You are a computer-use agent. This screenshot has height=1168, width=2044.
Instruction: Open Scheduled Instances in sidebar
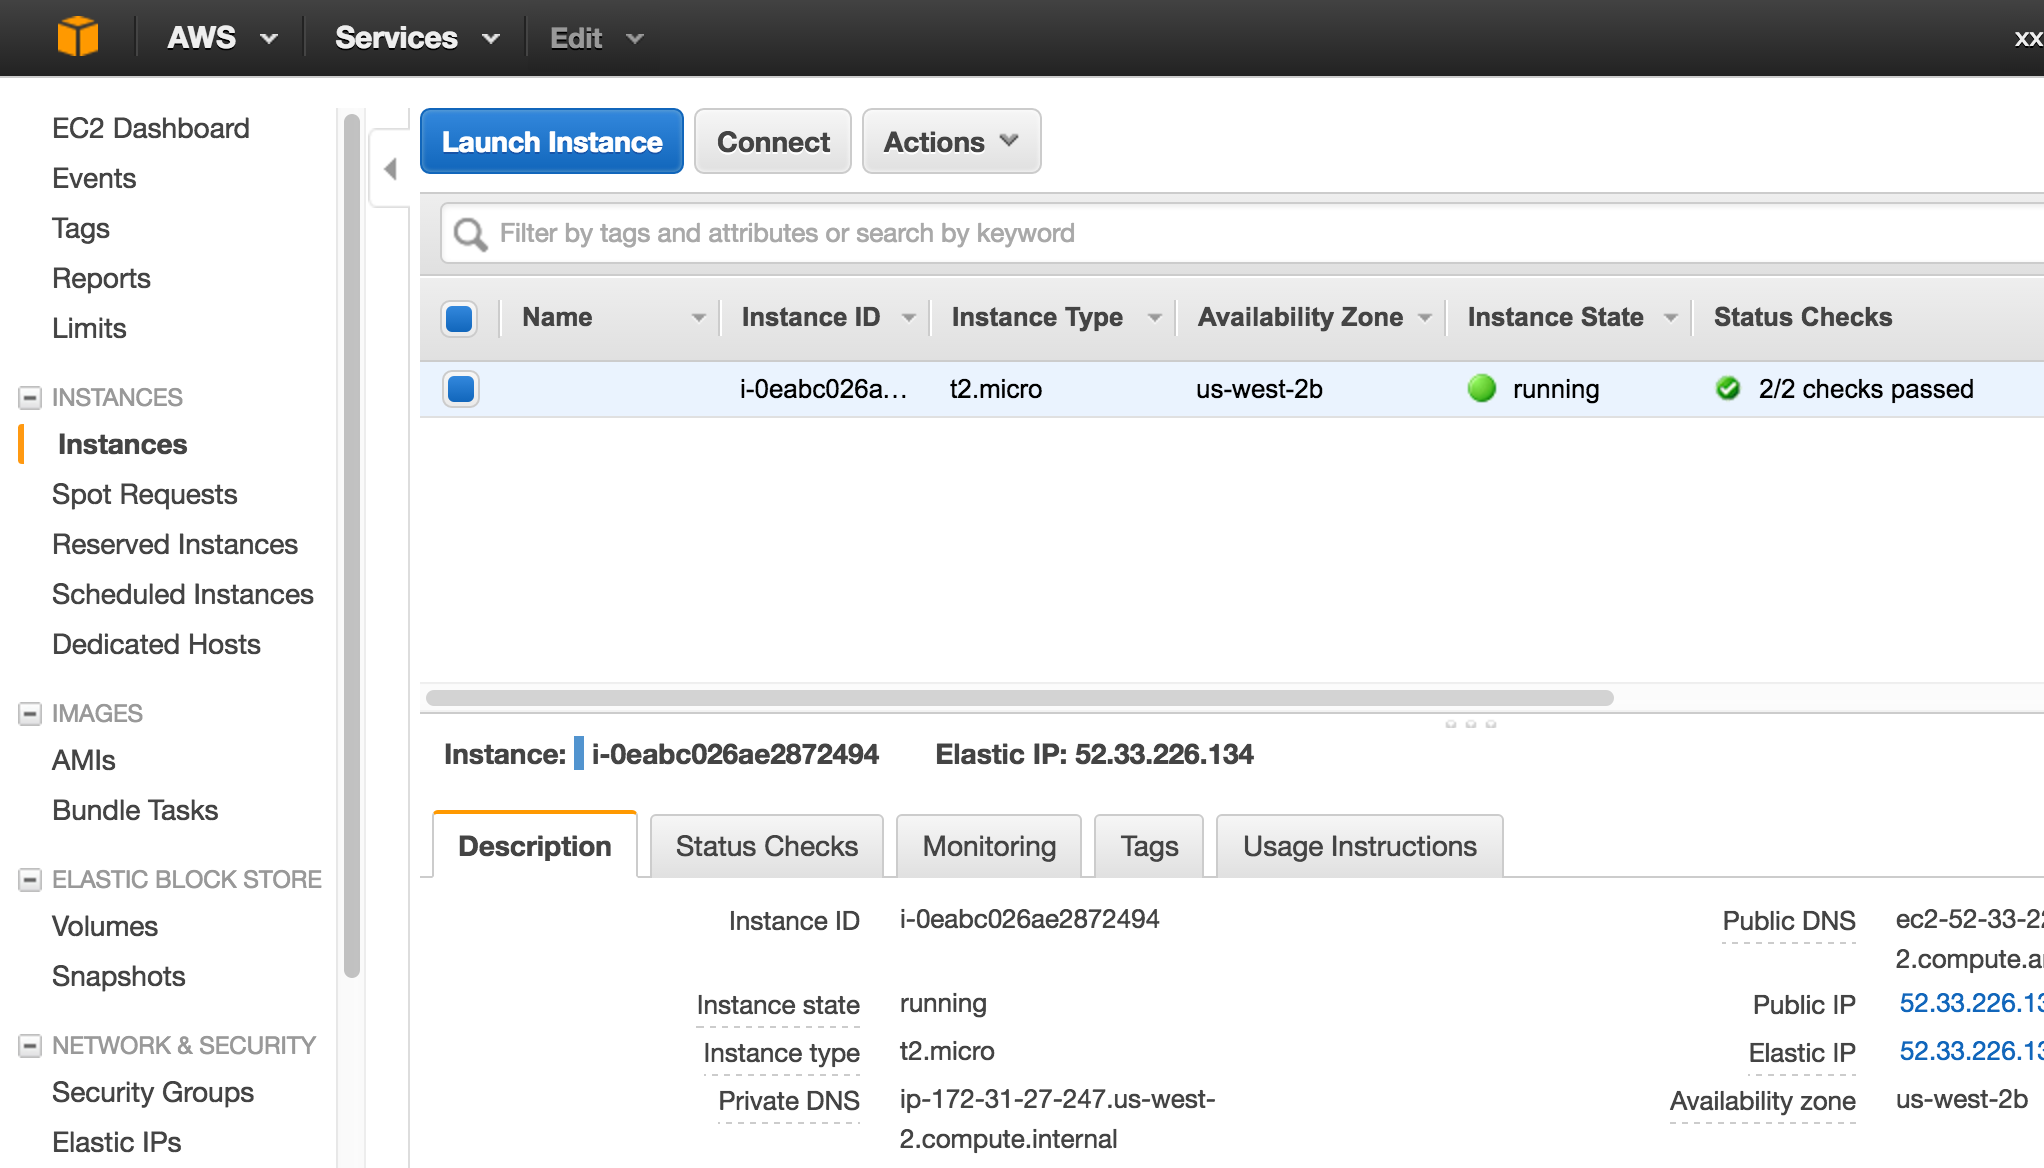(183, 594)
